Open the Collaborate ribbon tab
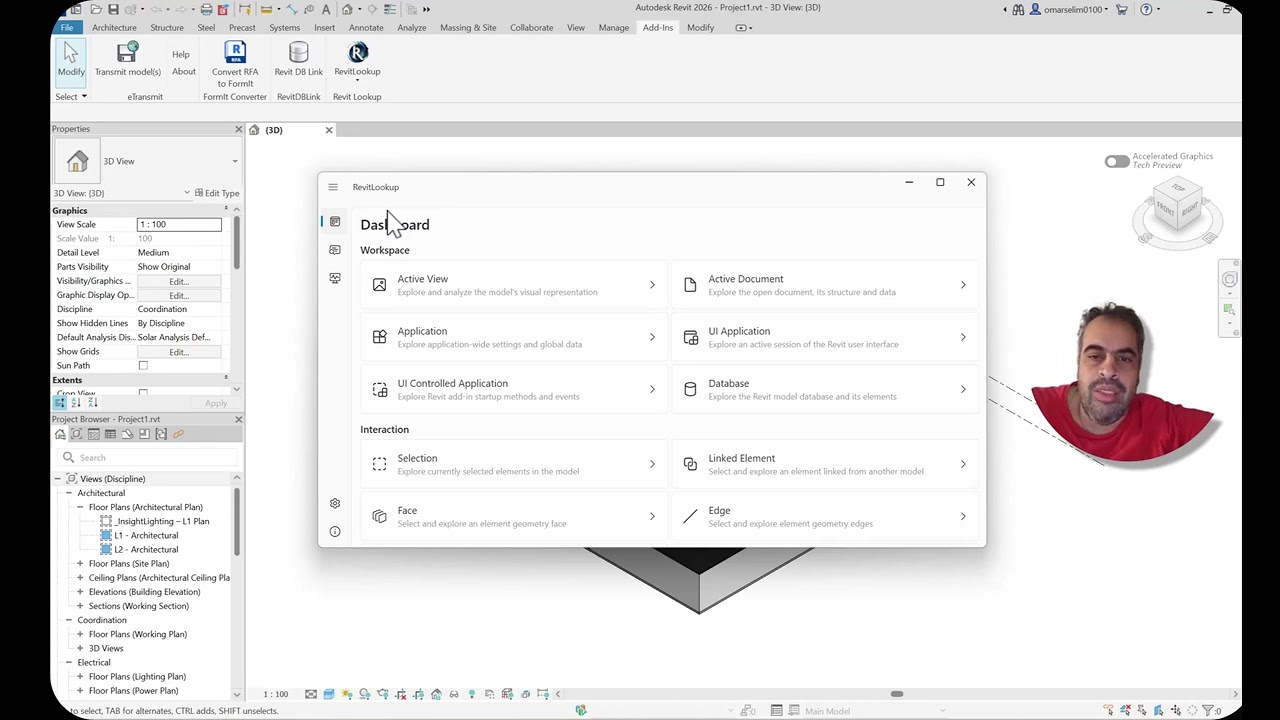 (531, 28)
